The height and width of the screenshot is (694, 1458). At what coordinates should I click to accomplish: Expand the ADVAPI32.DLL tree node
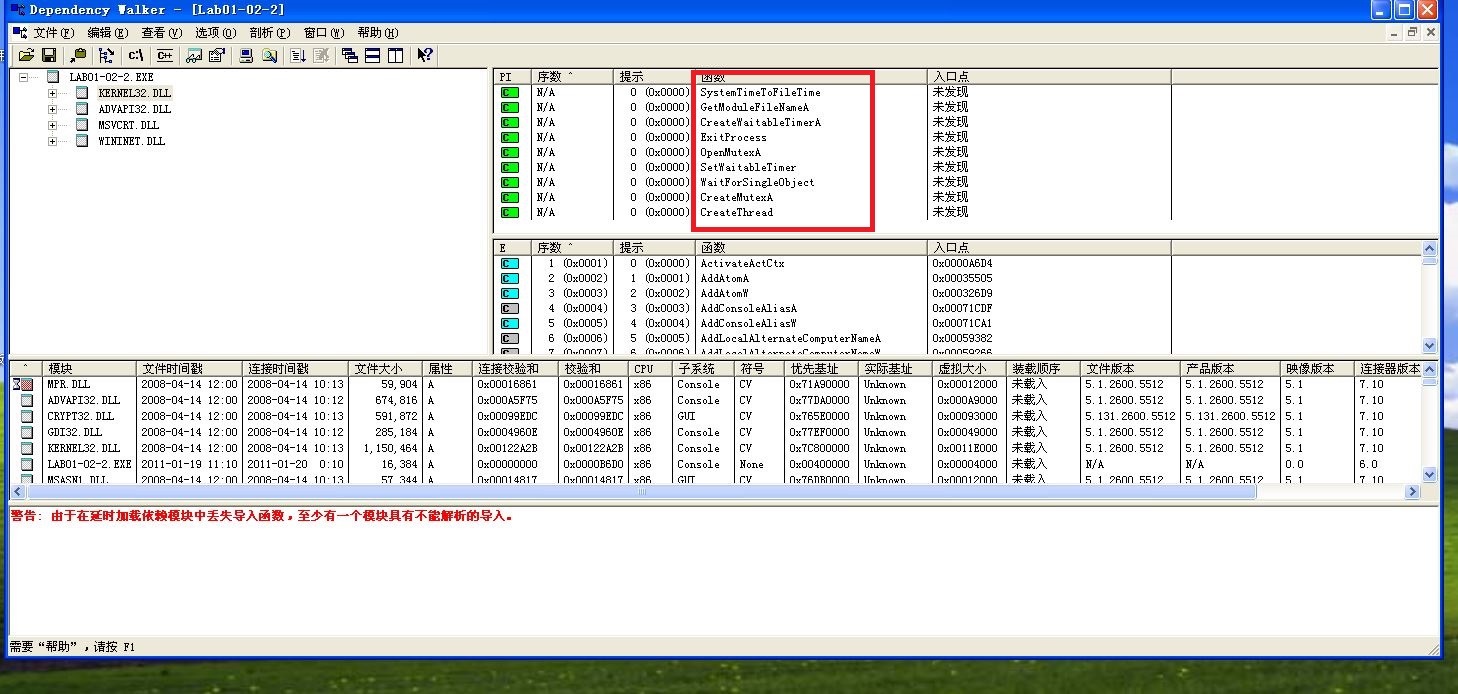pyautogui.click(x=53, y=109)
